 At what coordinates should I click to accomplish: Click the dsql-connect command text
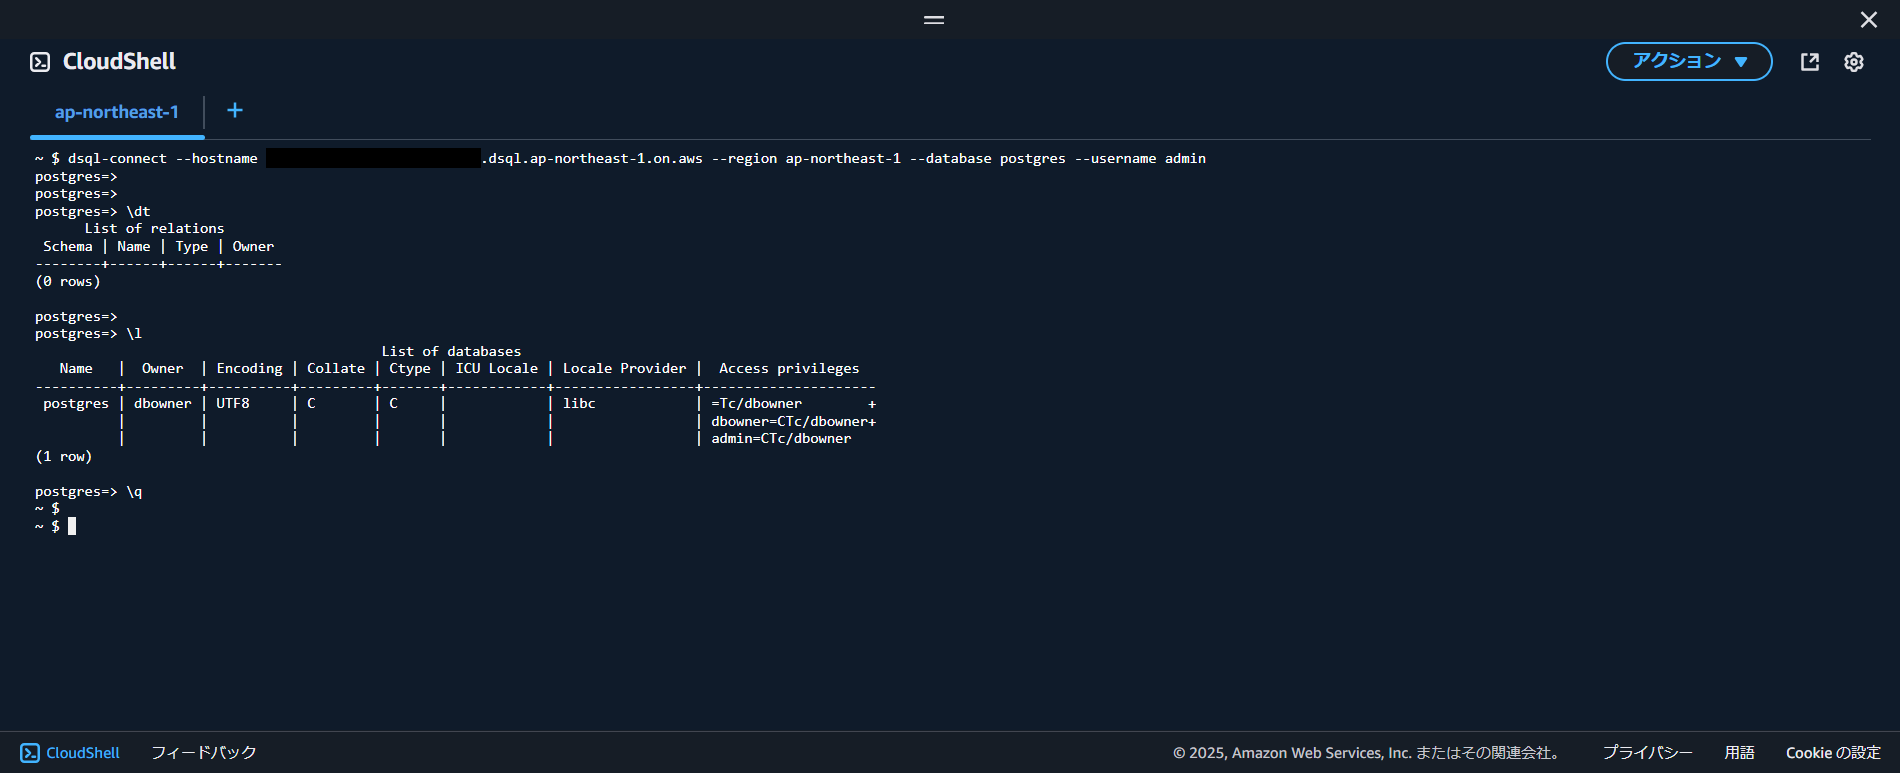[x=117, y=158]
